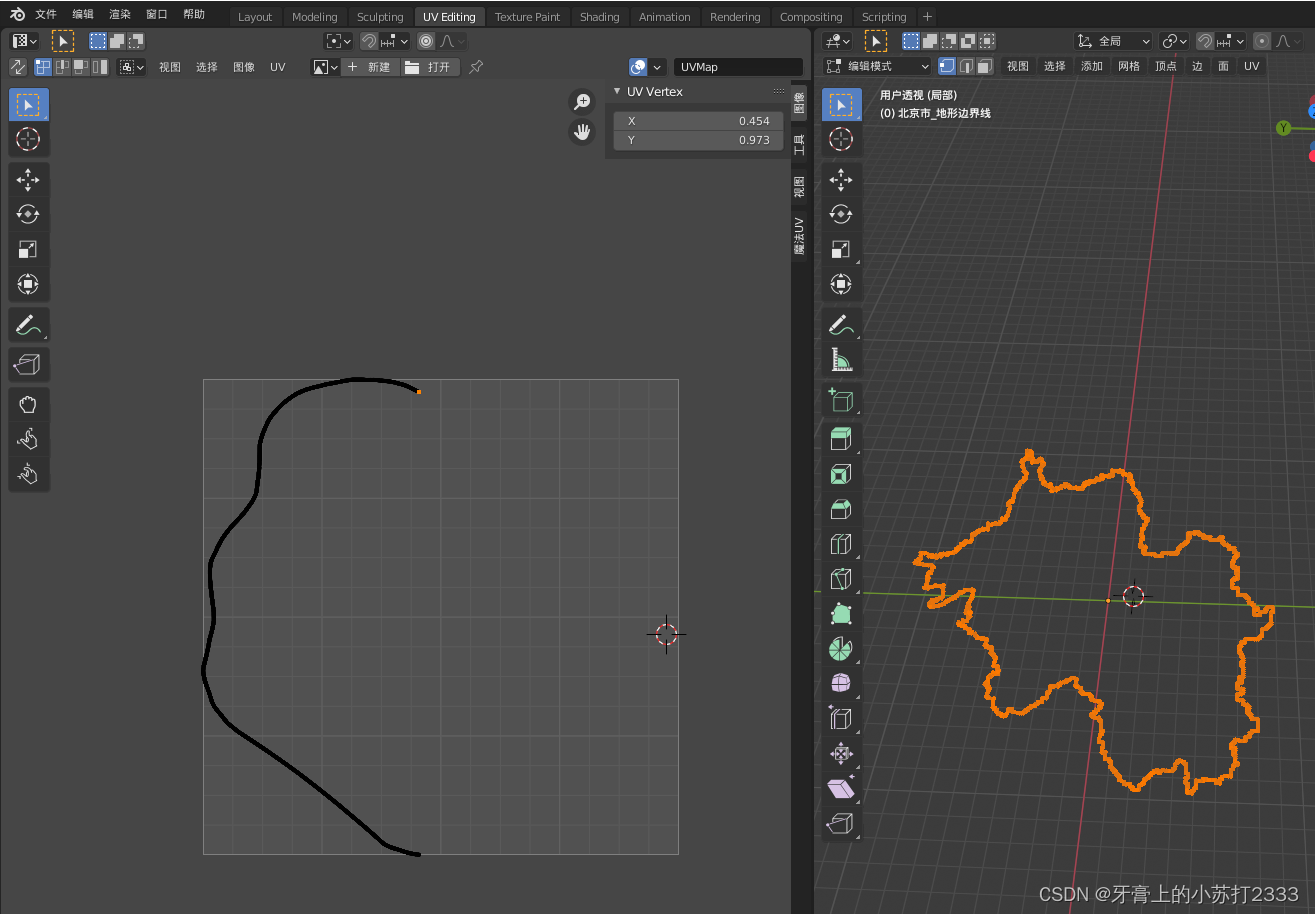Select the UV Relax sculpt tool
The image size is (1315, 914).
tap(28, 439)
